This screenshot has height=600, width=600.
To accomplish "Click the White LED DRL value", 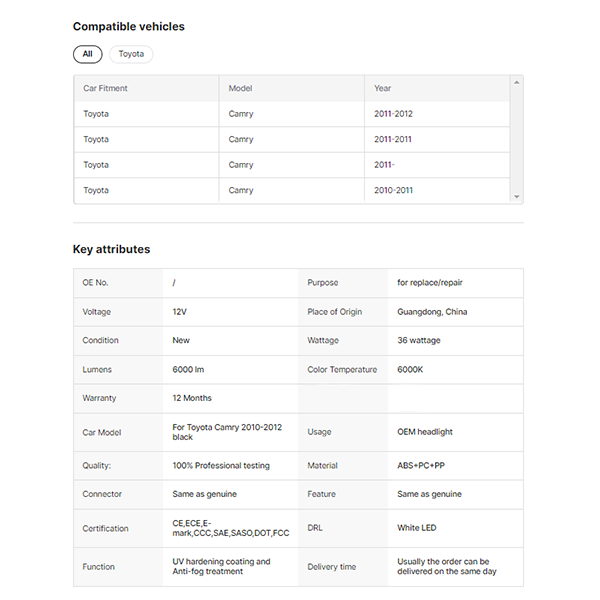I will pyautogui.click(x=417, y=528).
